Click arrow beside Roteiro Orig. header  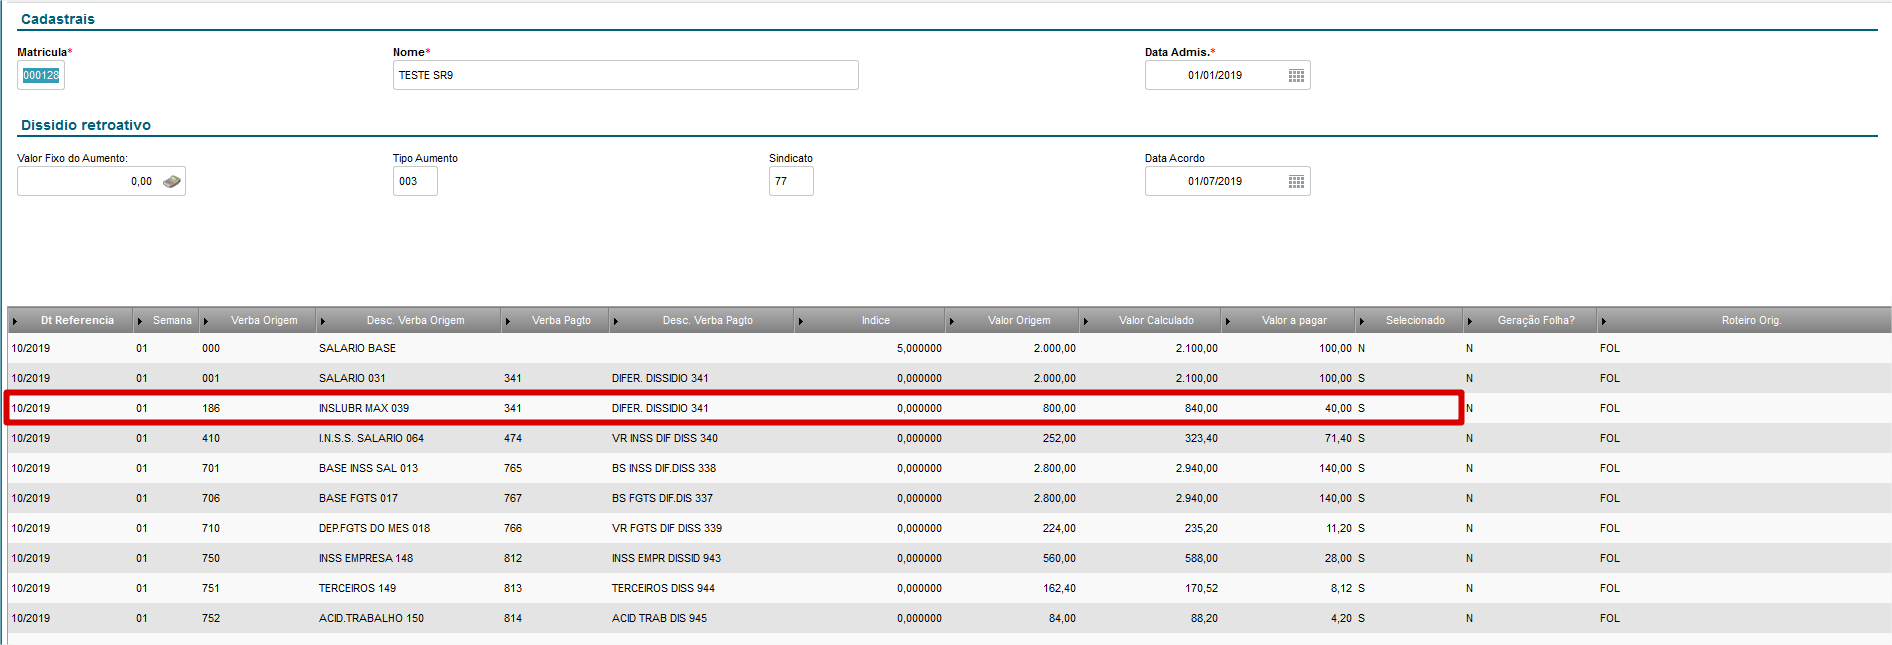click(x=1604, y=321)
